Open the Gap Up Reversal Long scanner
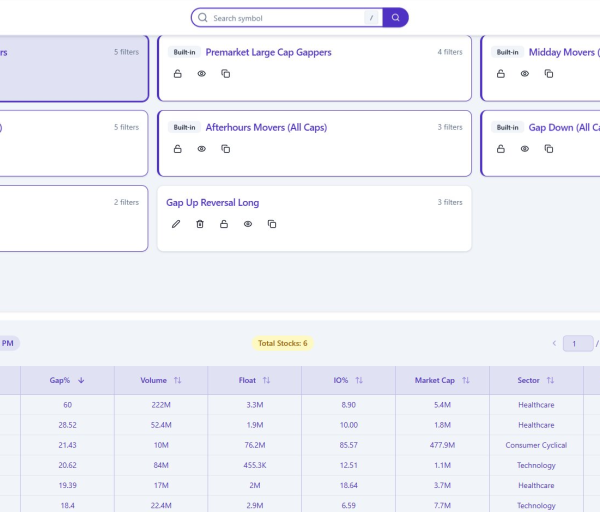This screenshot has height=512, width=600. coord(212,203)
